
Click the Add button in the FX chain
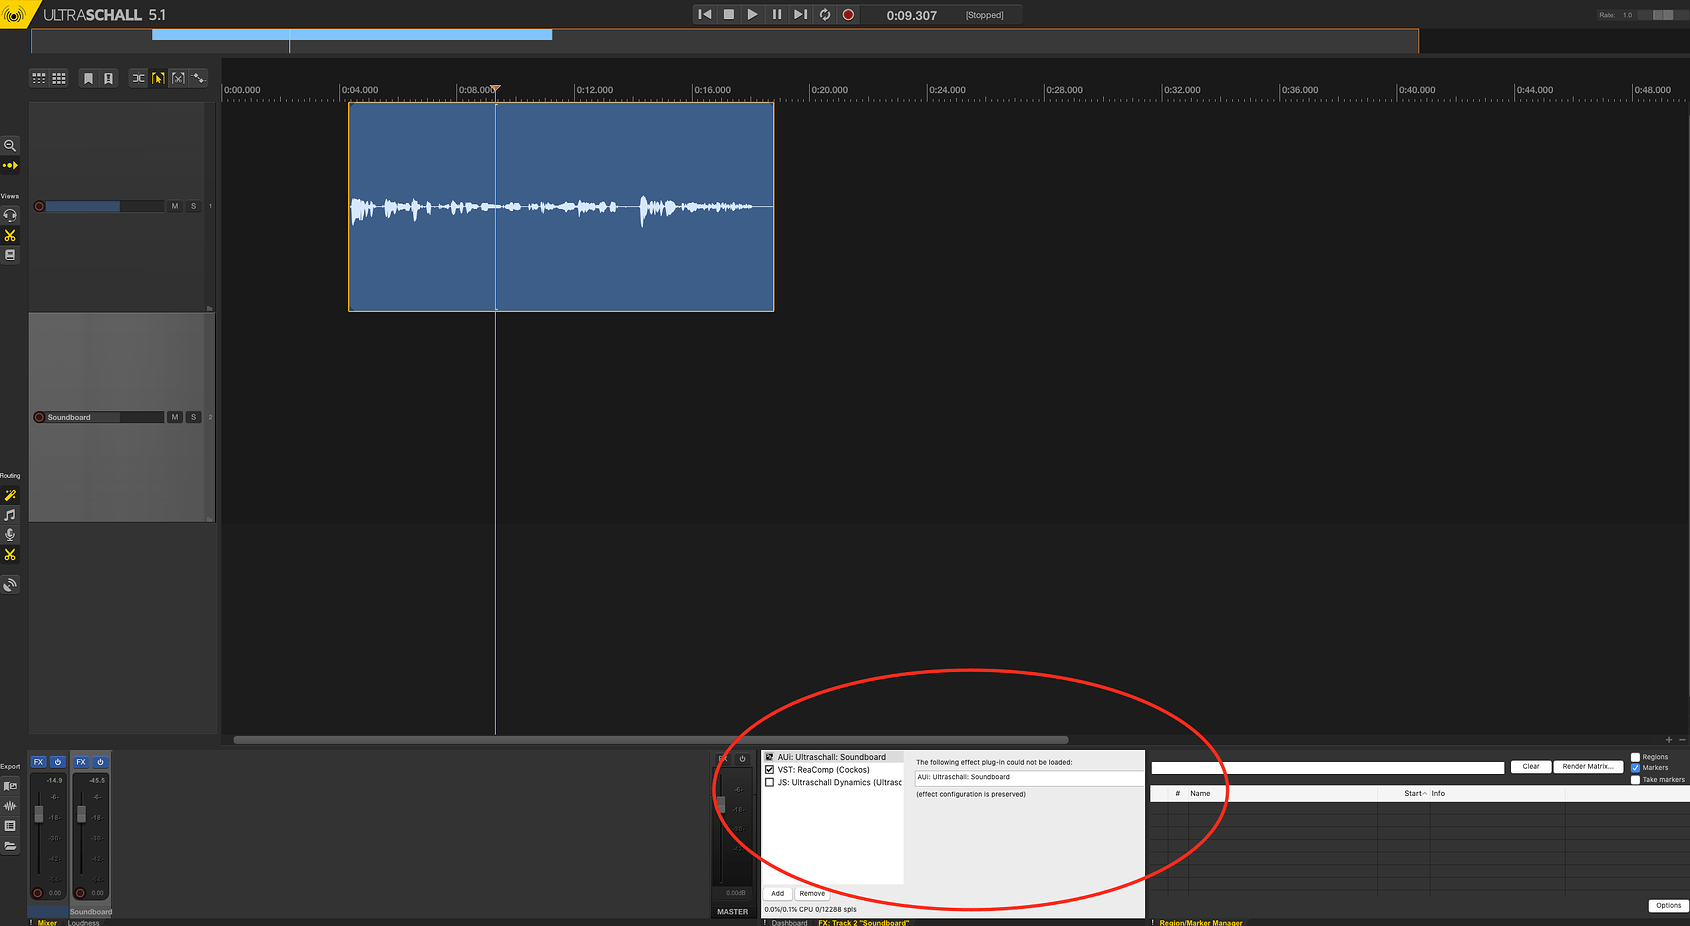778,894
